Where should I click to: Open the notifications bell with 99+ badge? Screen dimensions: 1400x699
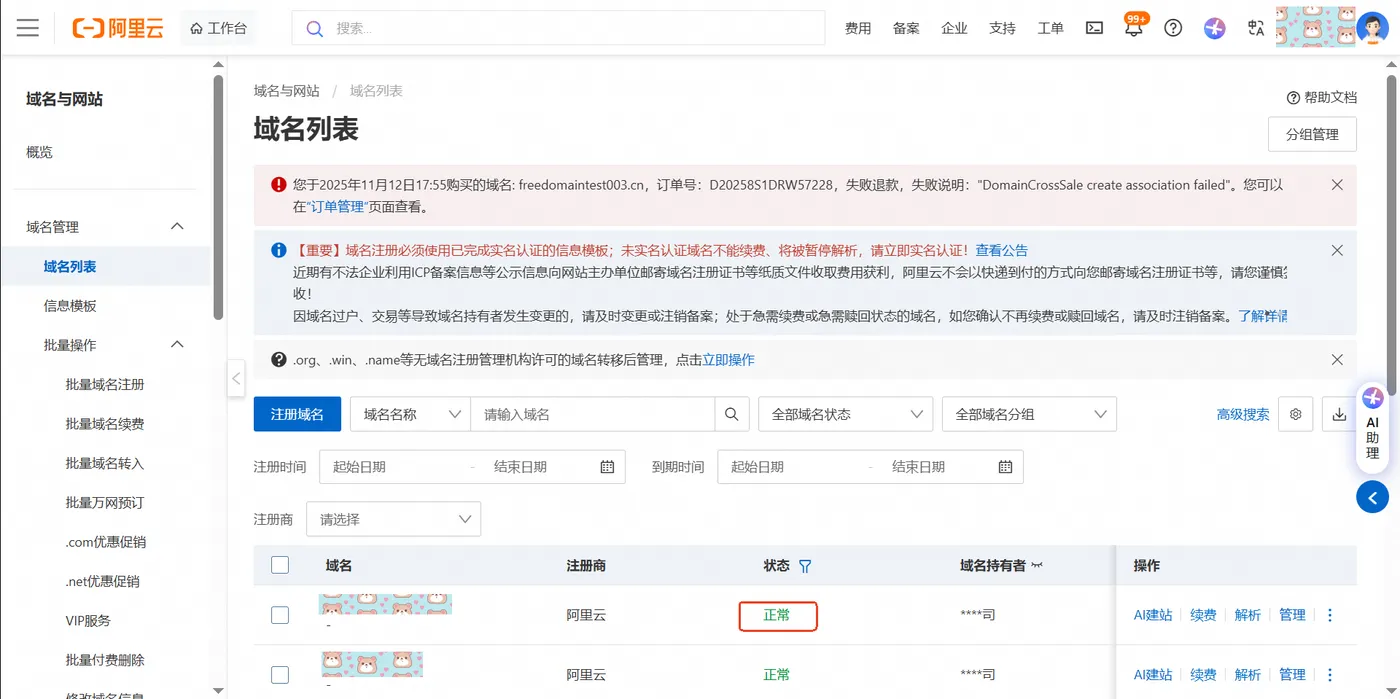point(1133,27)
